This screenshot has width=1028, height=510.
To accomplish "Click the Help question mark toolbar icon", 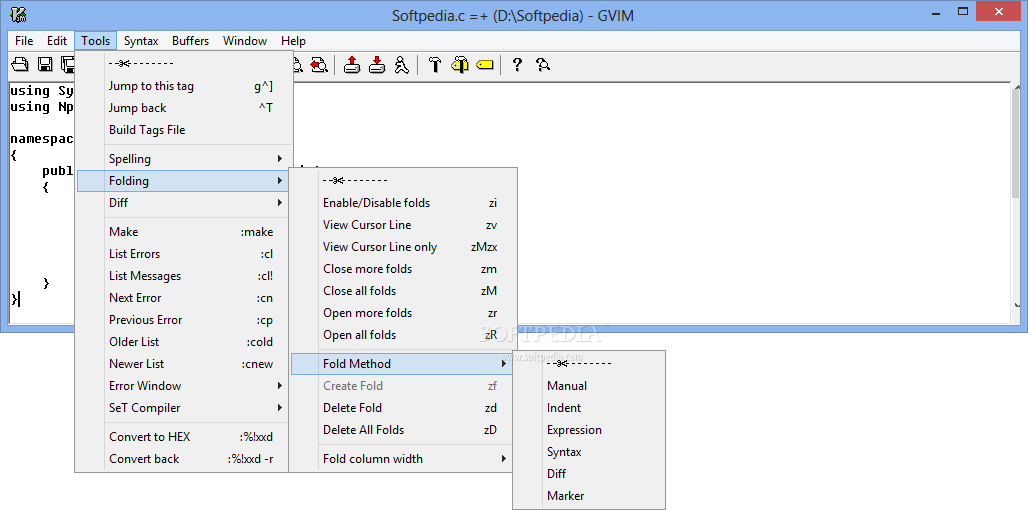I will [x=517, y=64].
